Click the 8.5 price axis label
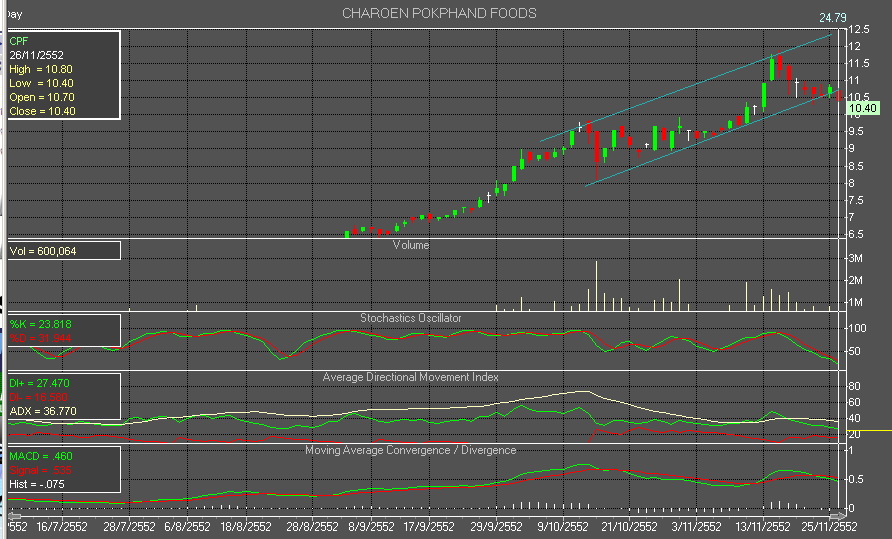The height and width of the screenshot is (539, 892). pos(856,166)
